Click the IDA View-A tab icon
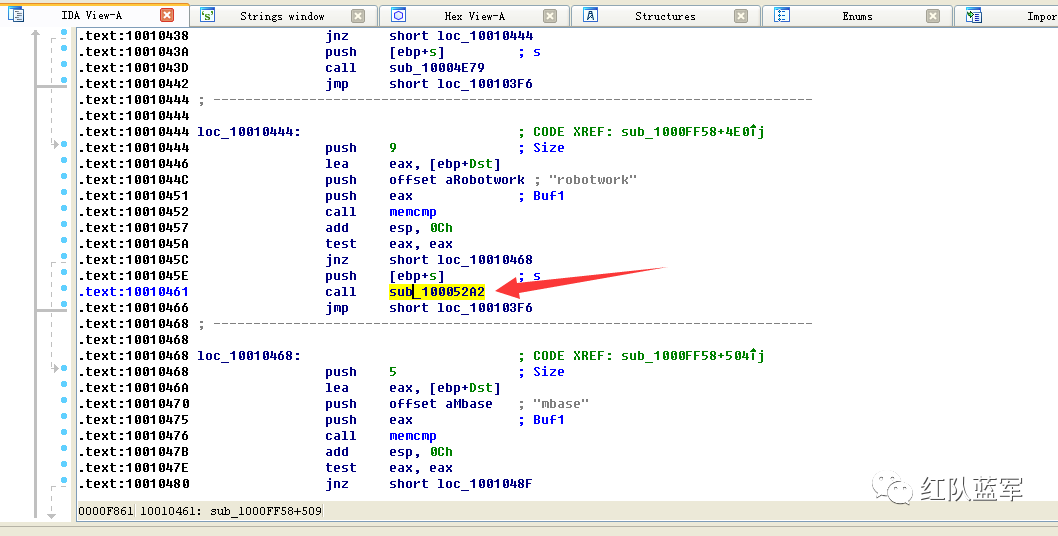The width and height of the screenshot is (1058, 536). (16, 14)
